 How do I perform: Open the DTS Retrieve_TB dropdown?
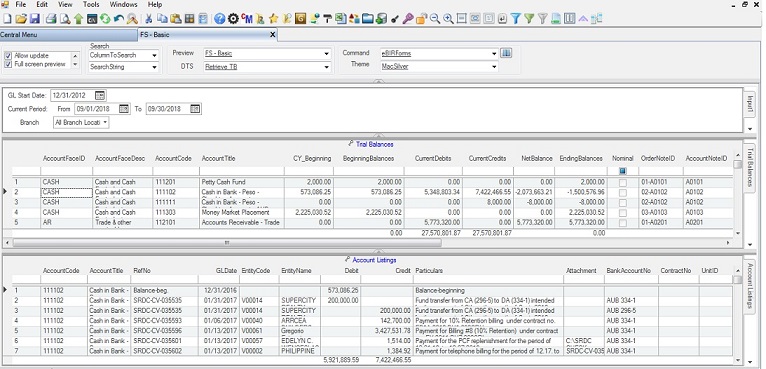coord(327,67)
